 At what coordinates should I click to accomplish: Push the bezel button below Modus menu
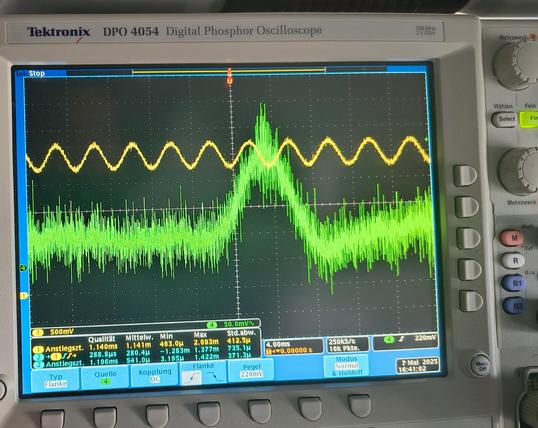(359, 405)
